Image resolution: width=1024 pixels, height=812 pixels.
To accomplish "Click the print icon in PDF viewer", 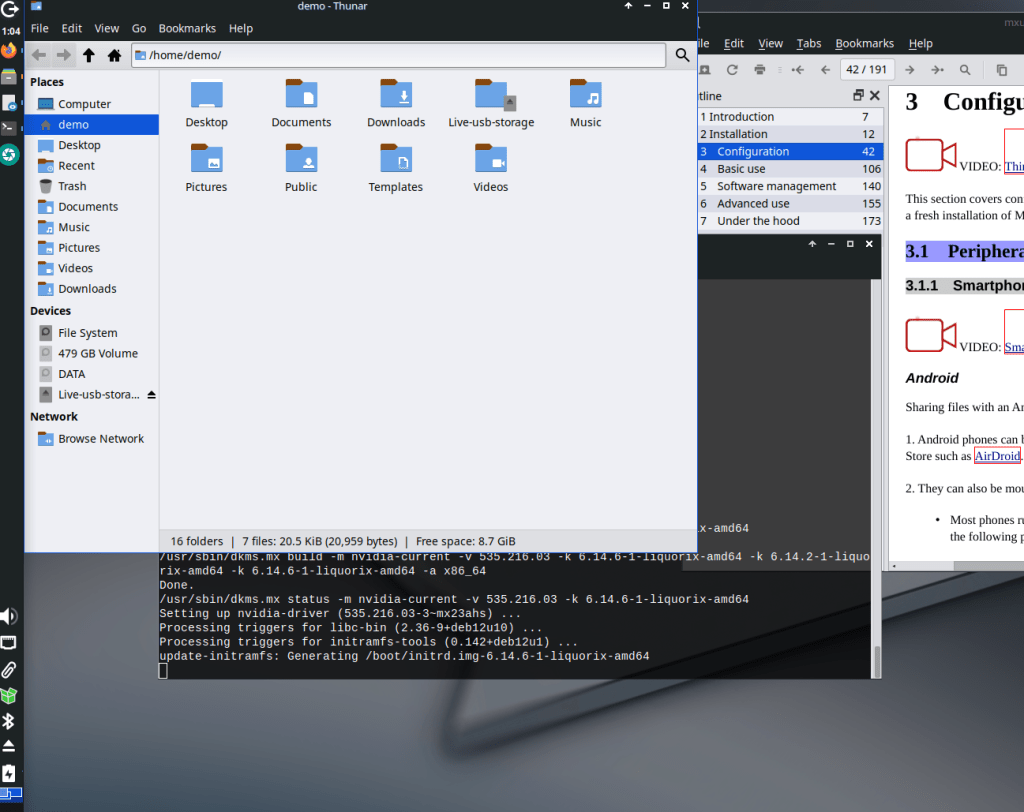I will point(760,70).
